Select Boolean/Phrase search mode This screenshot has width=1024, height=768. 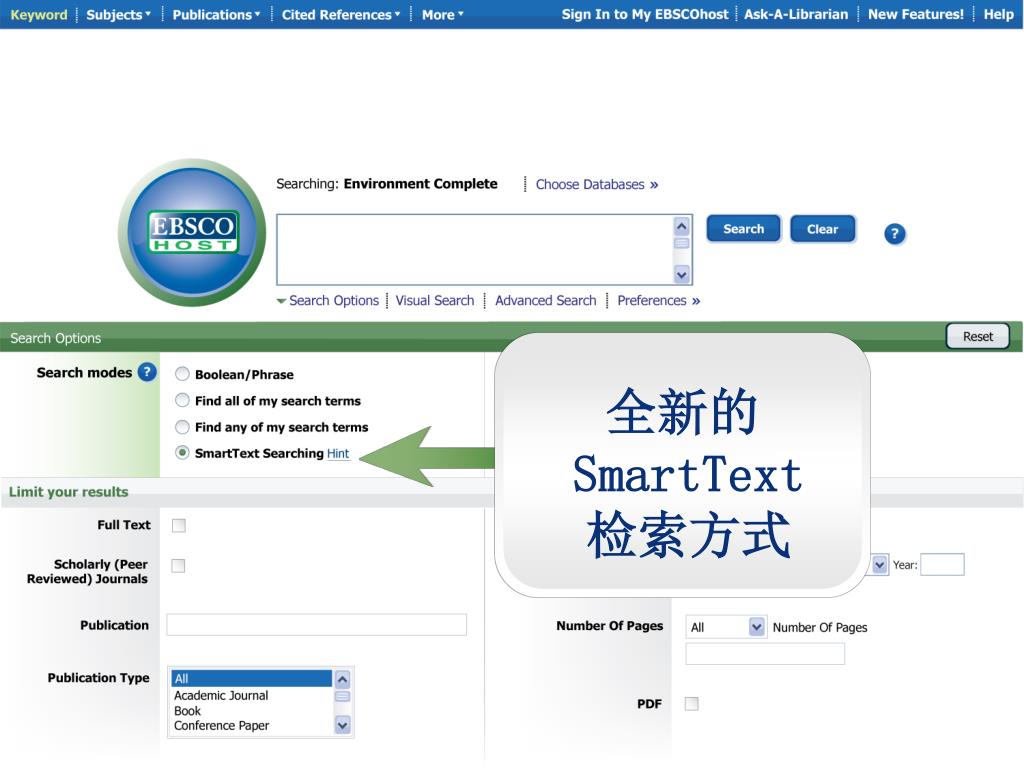[x=182, y=374]
